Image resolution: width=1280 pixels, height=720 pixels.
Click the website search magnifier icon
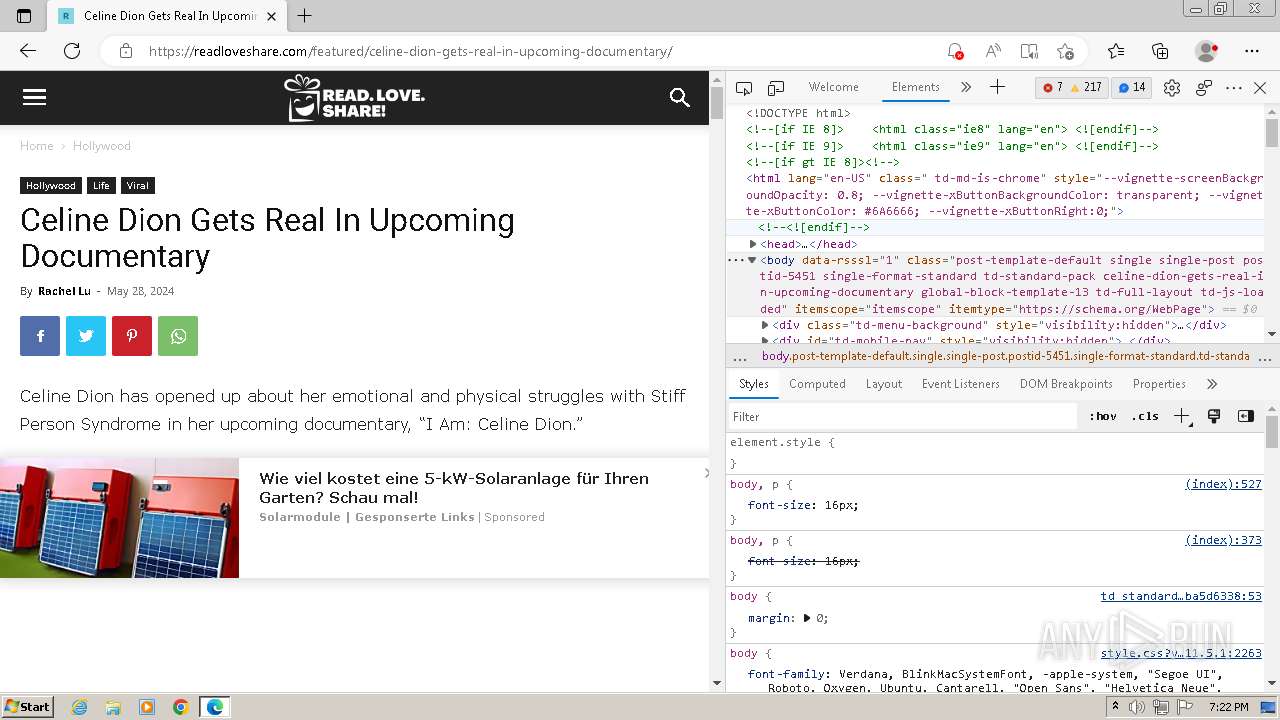(x=680, y=97)
